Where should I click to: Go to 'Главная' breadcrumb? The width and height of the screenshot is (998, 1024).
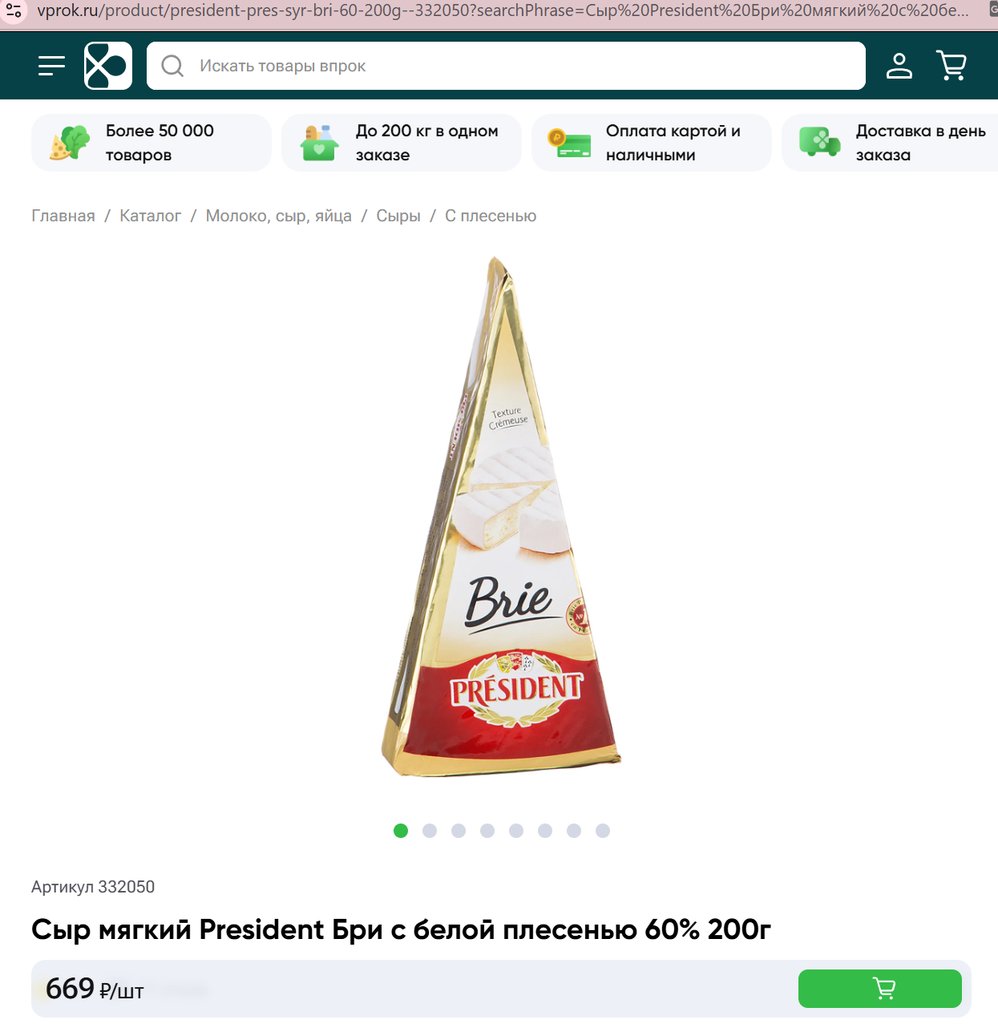pos(63,216)
